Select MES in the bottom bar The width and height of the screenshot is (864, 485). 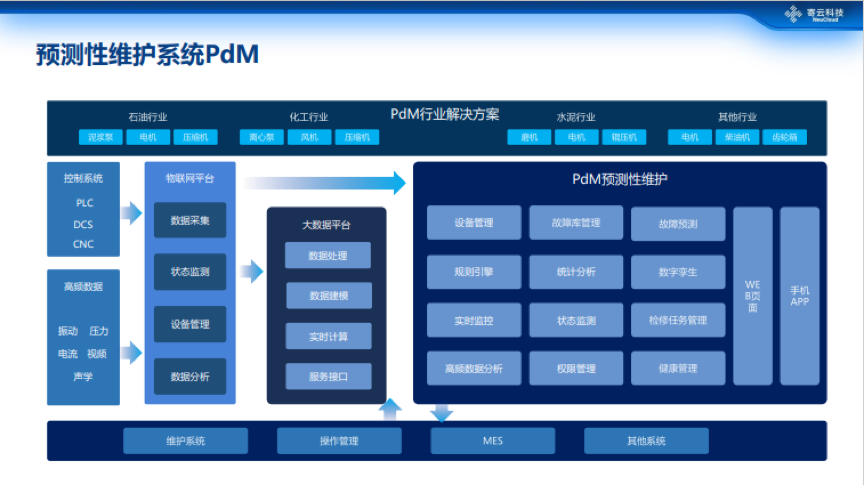tap(493, 441)
